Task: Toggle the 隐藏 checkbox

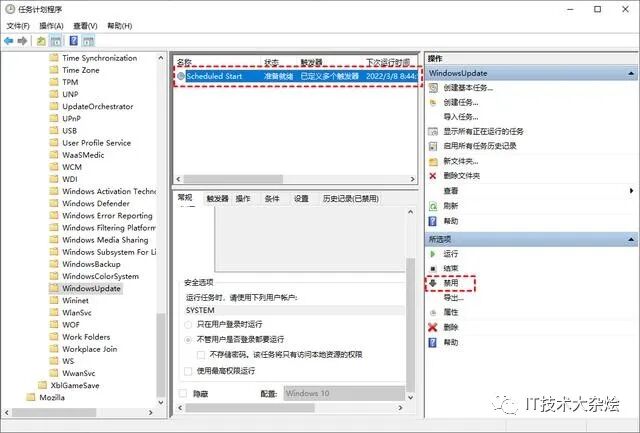Action: point(183,393)
